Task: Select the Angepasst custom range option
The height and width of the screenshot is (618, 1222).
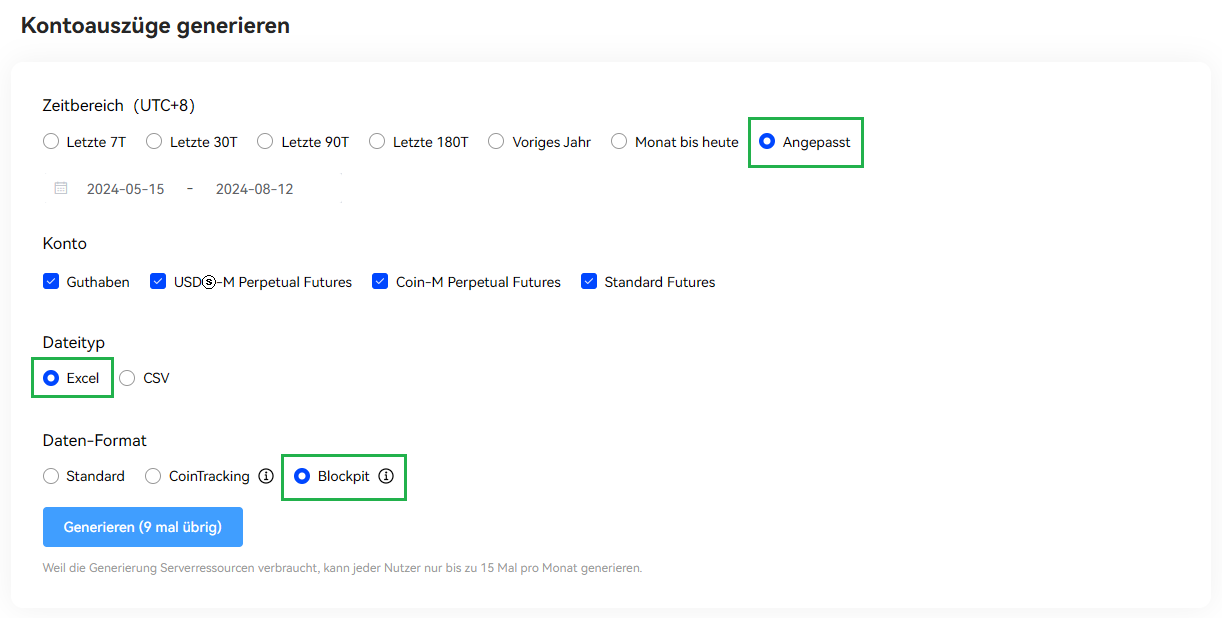Action: coord(767,142)
